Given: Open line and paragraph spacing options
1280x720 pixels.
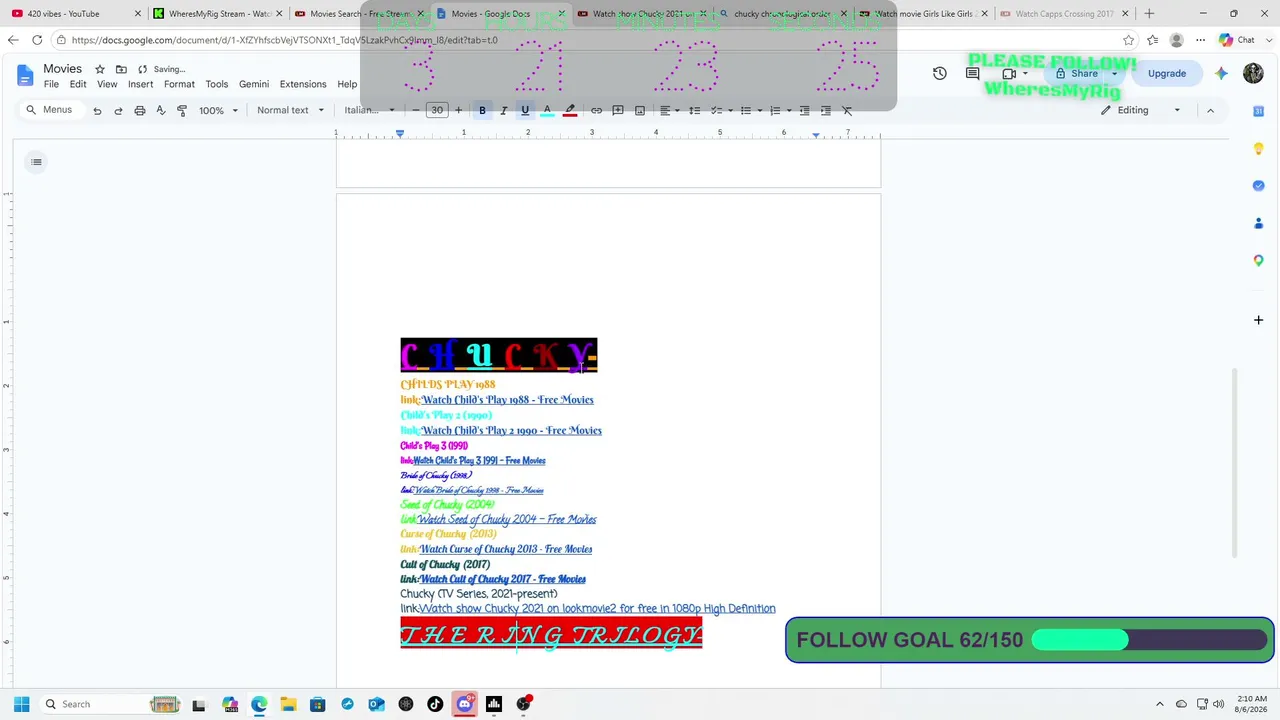Looking at the screenshot, I should point(694,110).
